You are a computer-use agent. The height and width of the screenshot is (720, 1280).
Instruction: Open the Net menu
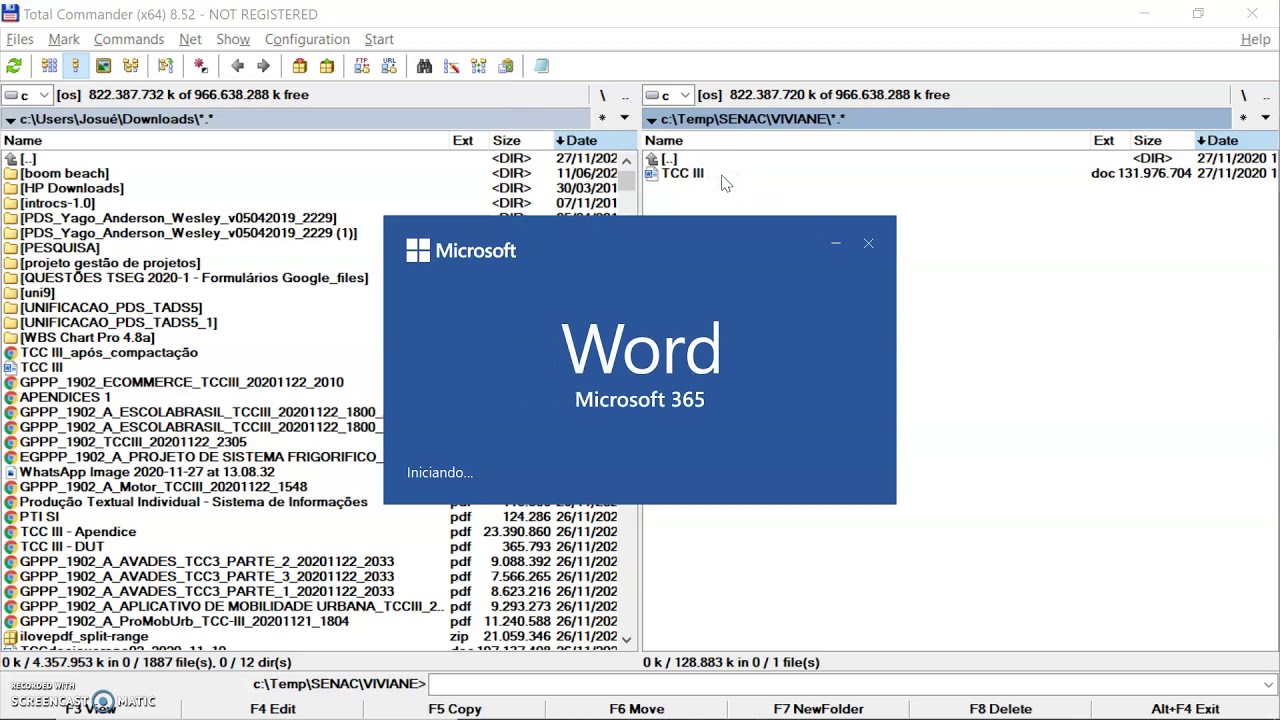[x=190, y=39]
